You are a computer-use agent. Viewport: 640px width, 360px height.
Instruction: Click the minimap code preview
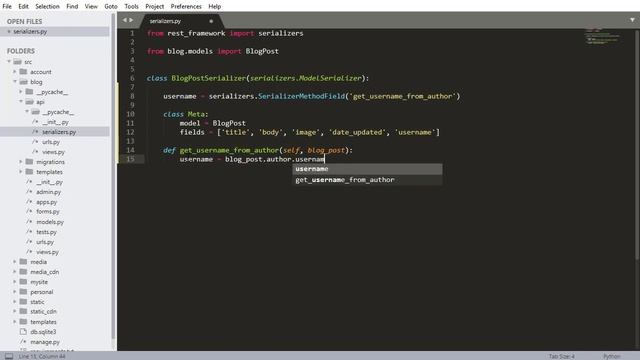pyautogui.click(x=603, y=36)
